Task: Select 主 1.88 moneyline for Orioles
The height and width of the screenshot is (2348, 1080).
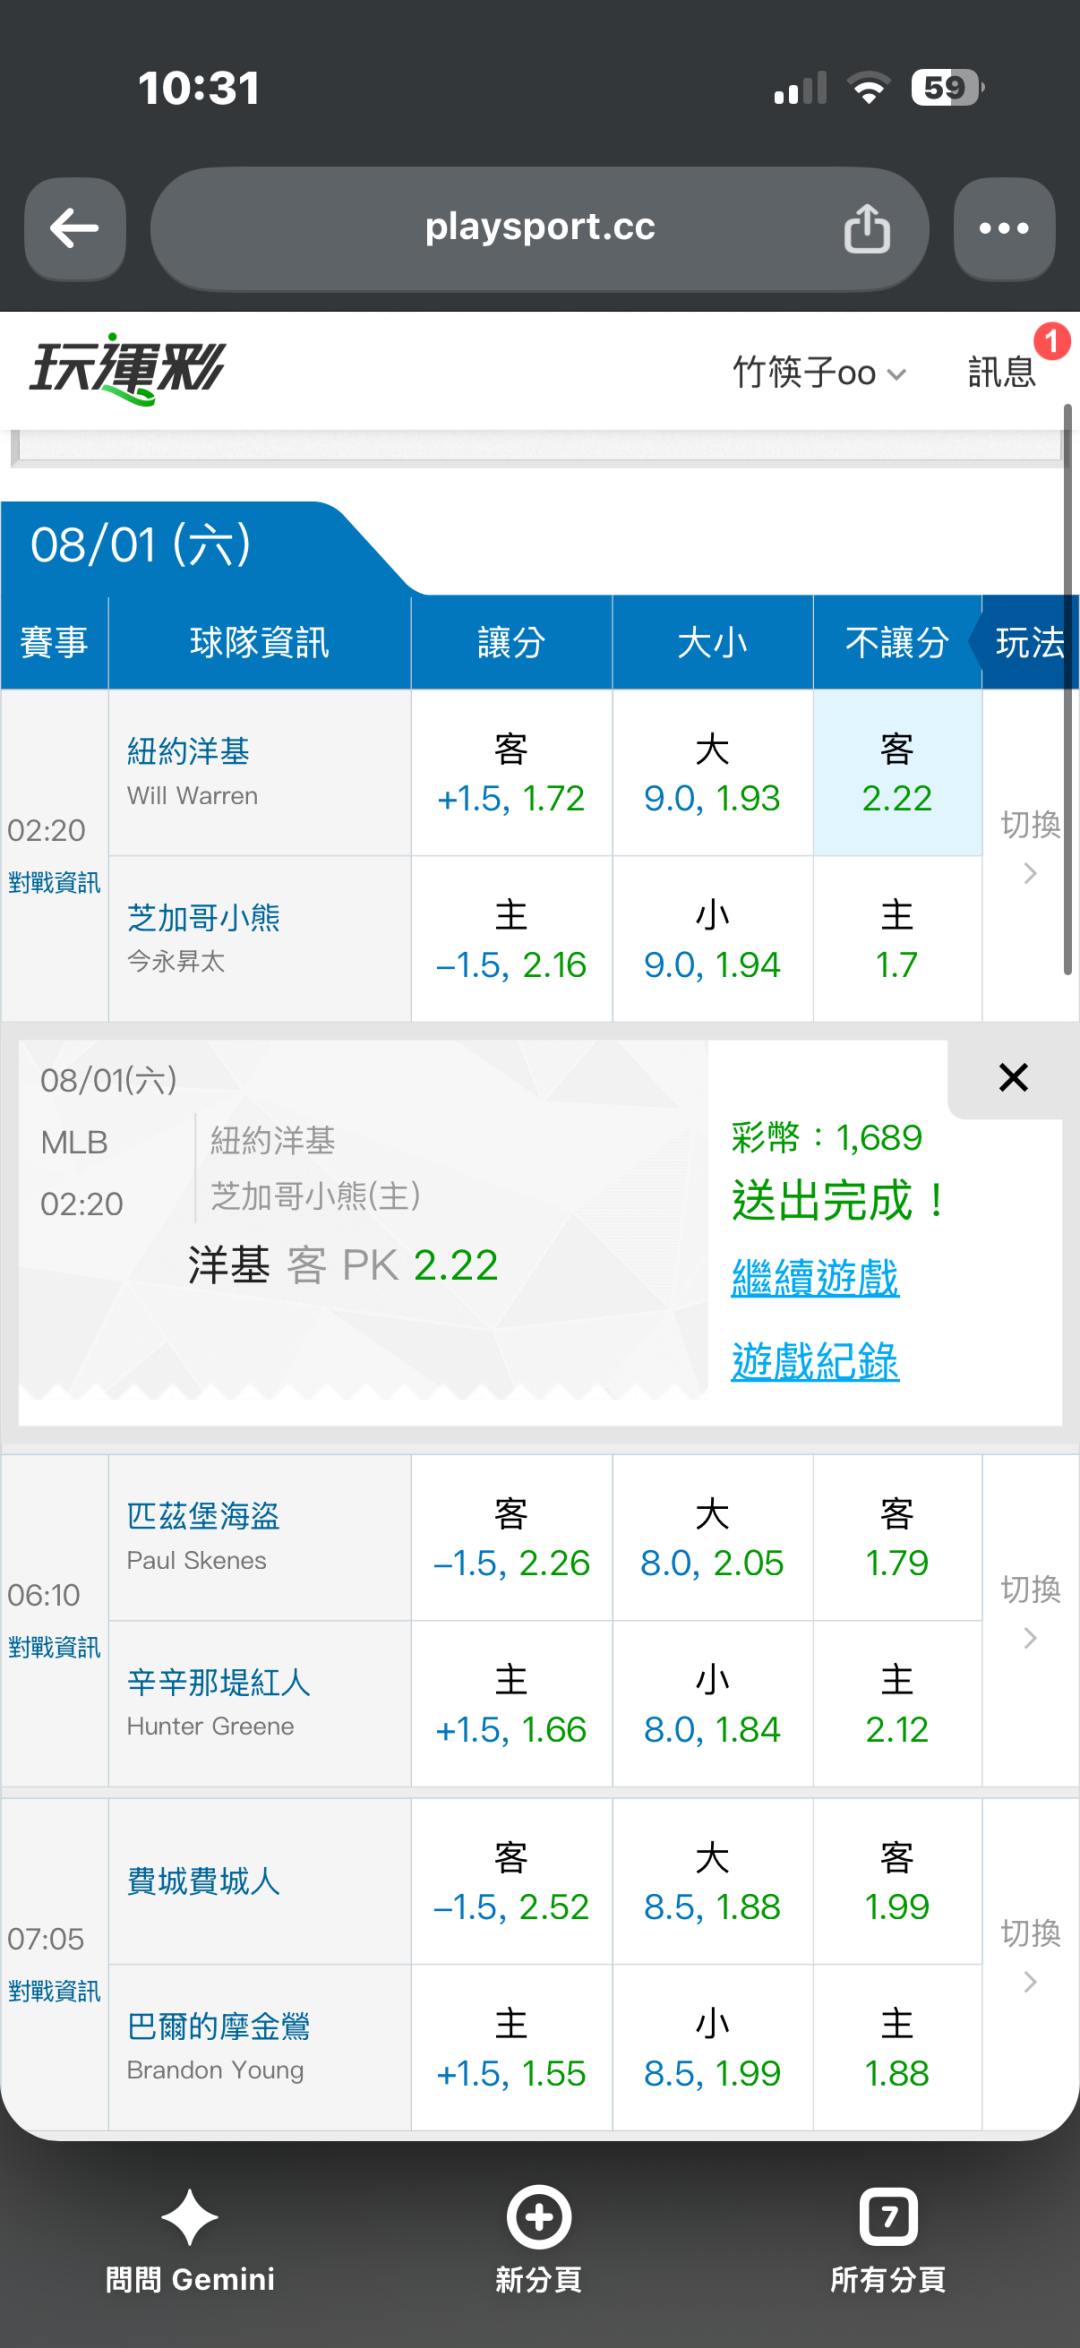Action: pyautogui.click(x=897, y=2048)
